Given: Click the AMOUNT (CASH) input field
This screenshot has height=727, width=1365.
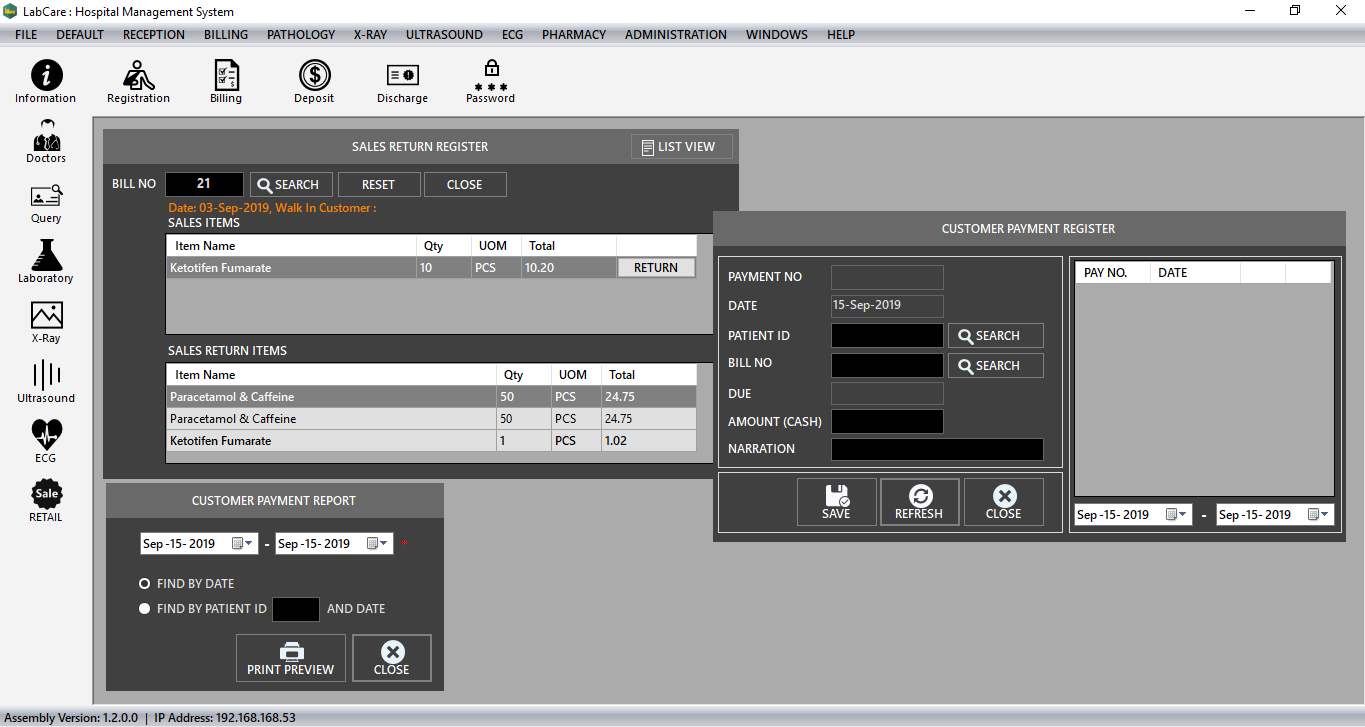Looking at the screenshot, I should tap(887, 421).
